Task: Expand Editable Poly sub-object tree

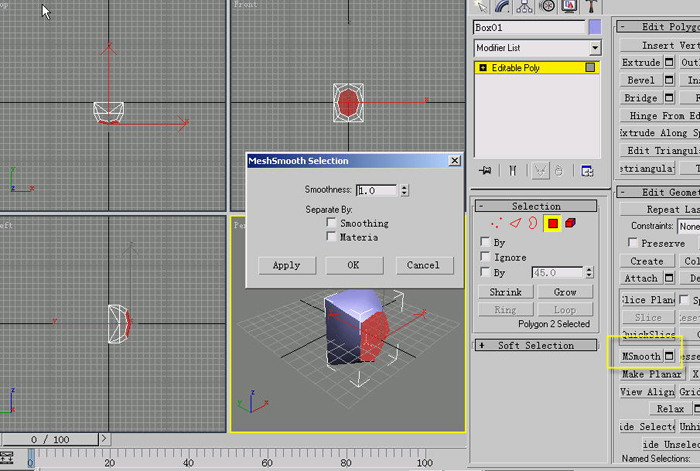Action: [483, 67]
